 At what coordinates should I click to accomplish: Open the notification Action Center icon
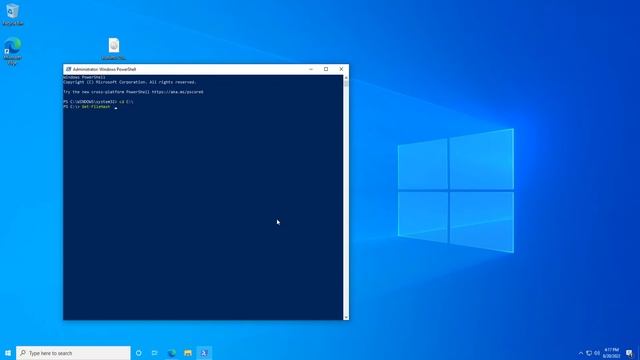(629, 353)
